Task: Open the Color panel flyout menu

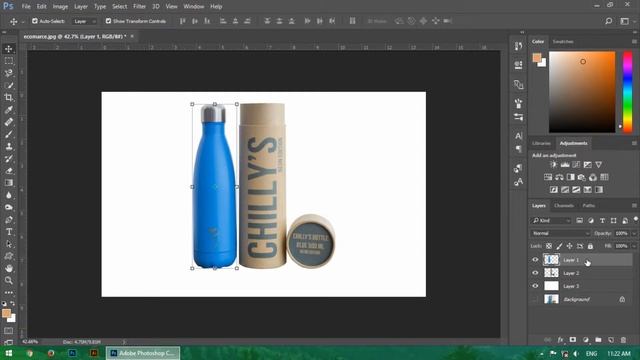Action: pyautogui.click(x=634, y=42)
